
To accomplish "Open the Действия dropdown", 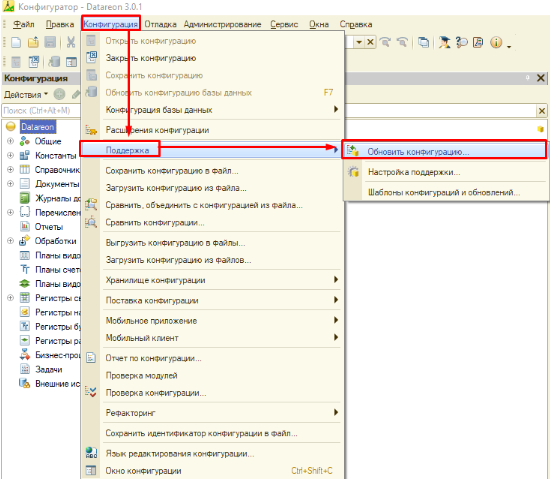I will click(26, 95).
